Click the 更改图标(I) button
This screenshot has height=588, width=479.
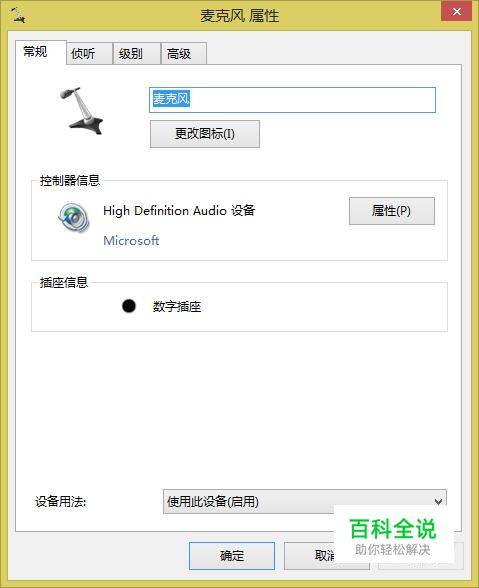click(205, 134)
